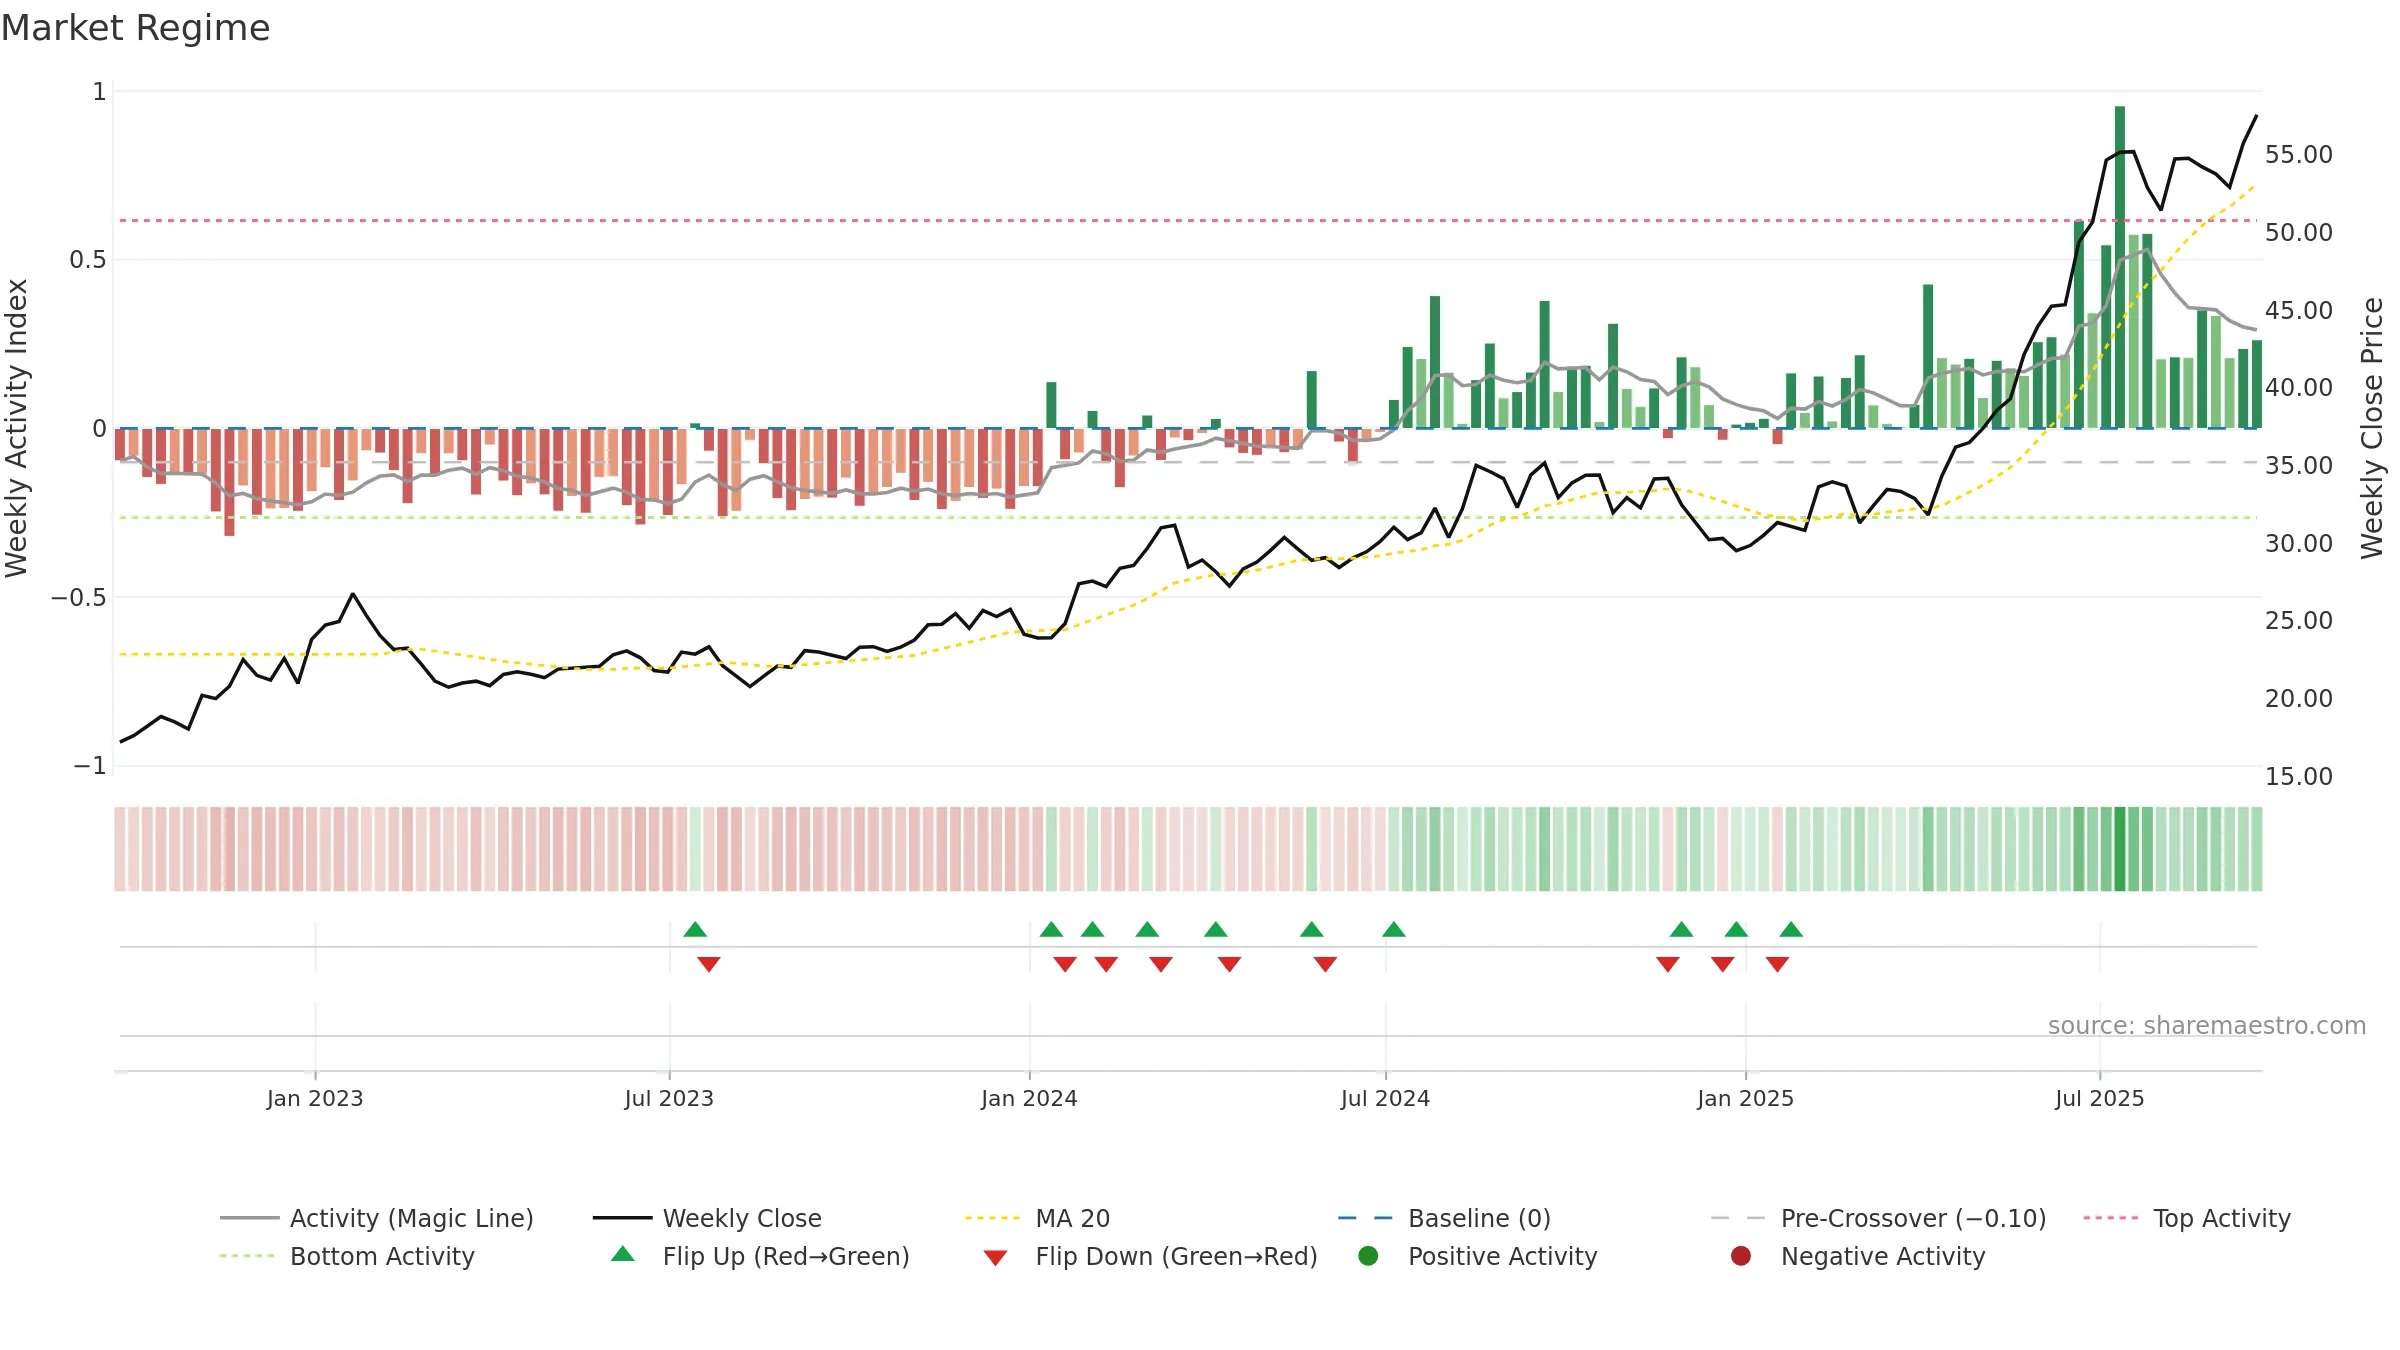Click the green flip-up marker just after Jul 2024
Viewport: 2400px width, 1350px height.
coord(1394,929)
